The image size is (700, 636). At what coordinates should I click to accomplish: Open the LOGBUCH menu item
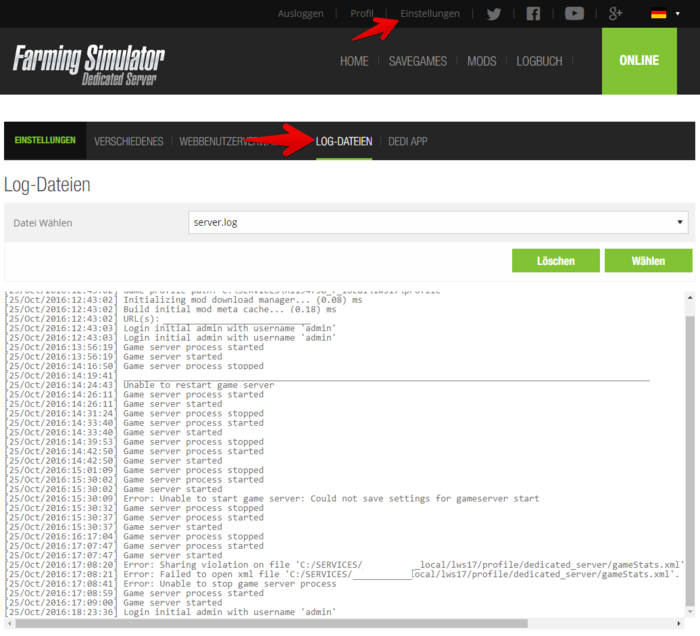point(539,61)
